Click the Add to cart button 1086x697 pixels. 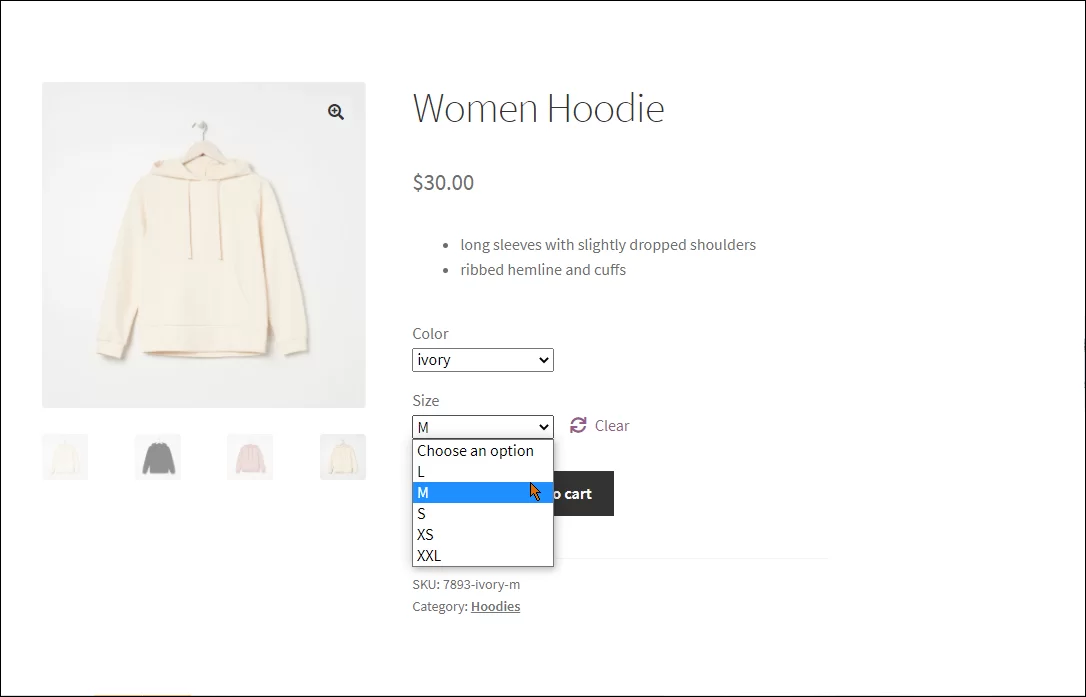(x=583, y=493)
